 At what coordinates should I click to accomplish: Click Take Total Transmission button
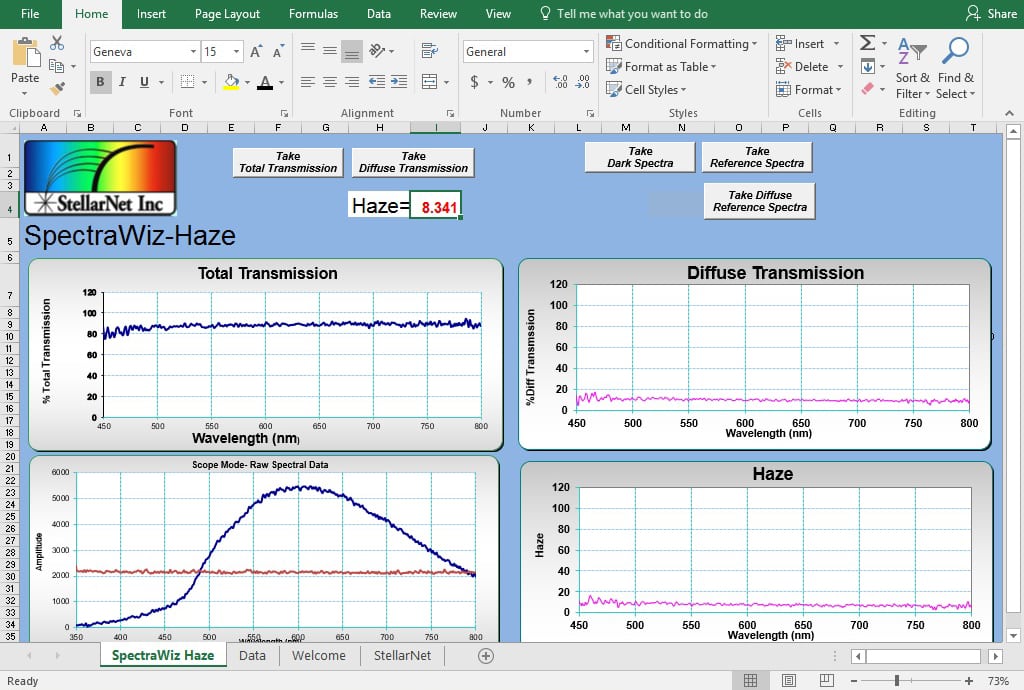pos(288,163)
